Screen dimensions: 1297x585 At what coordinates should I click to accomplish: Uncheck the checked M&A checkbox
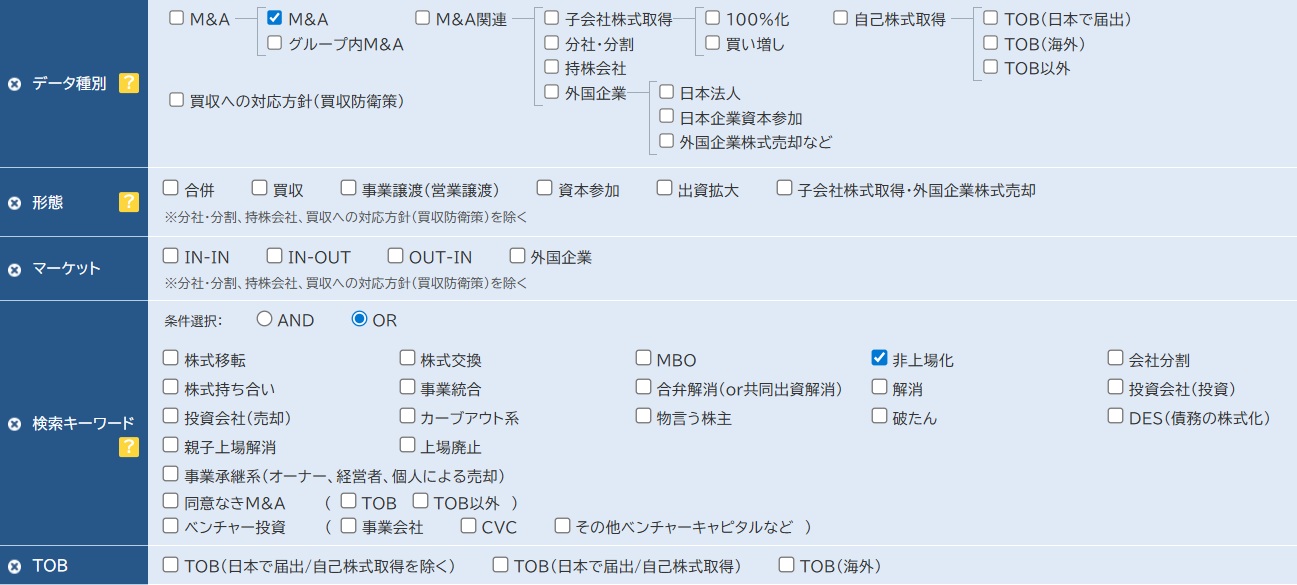click(x=275, y=18)
